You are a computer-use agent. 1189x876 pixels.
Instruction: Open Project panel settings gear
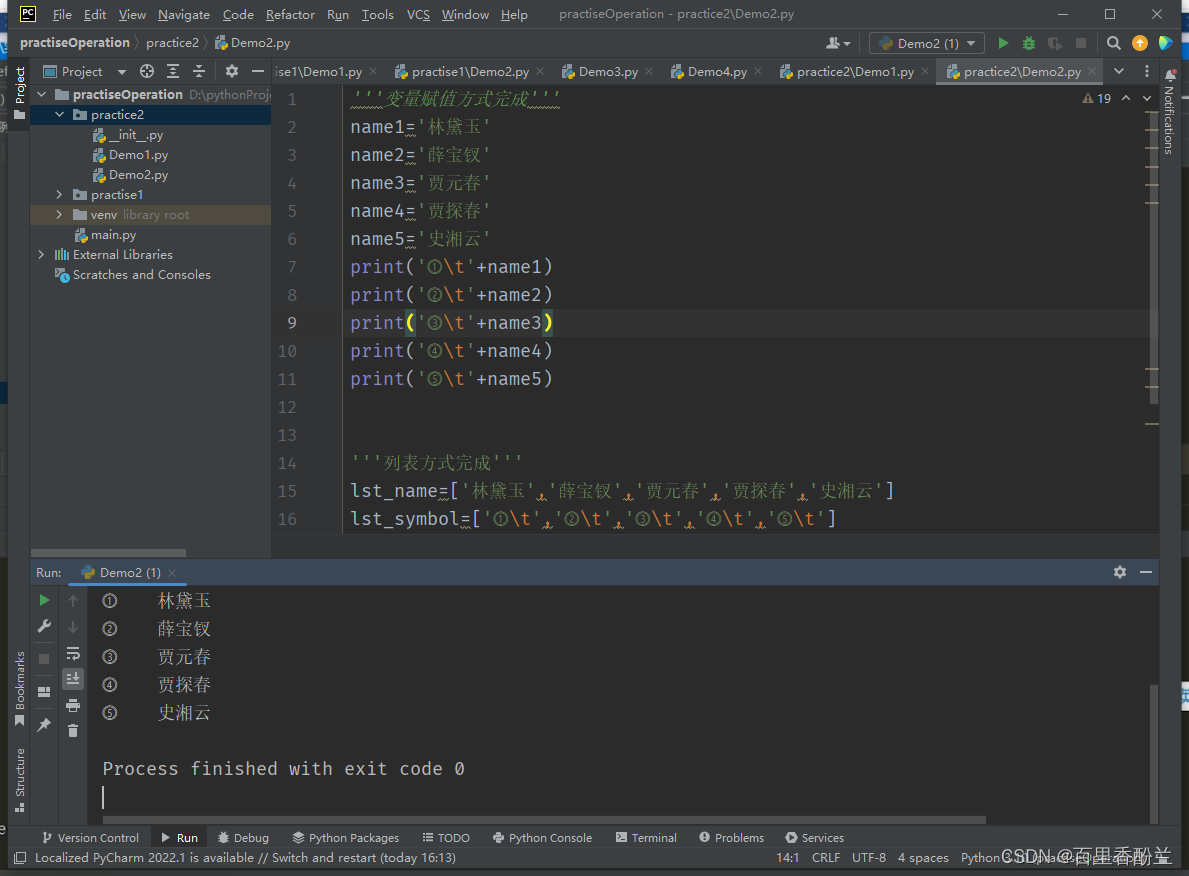(x=231, y=71)
